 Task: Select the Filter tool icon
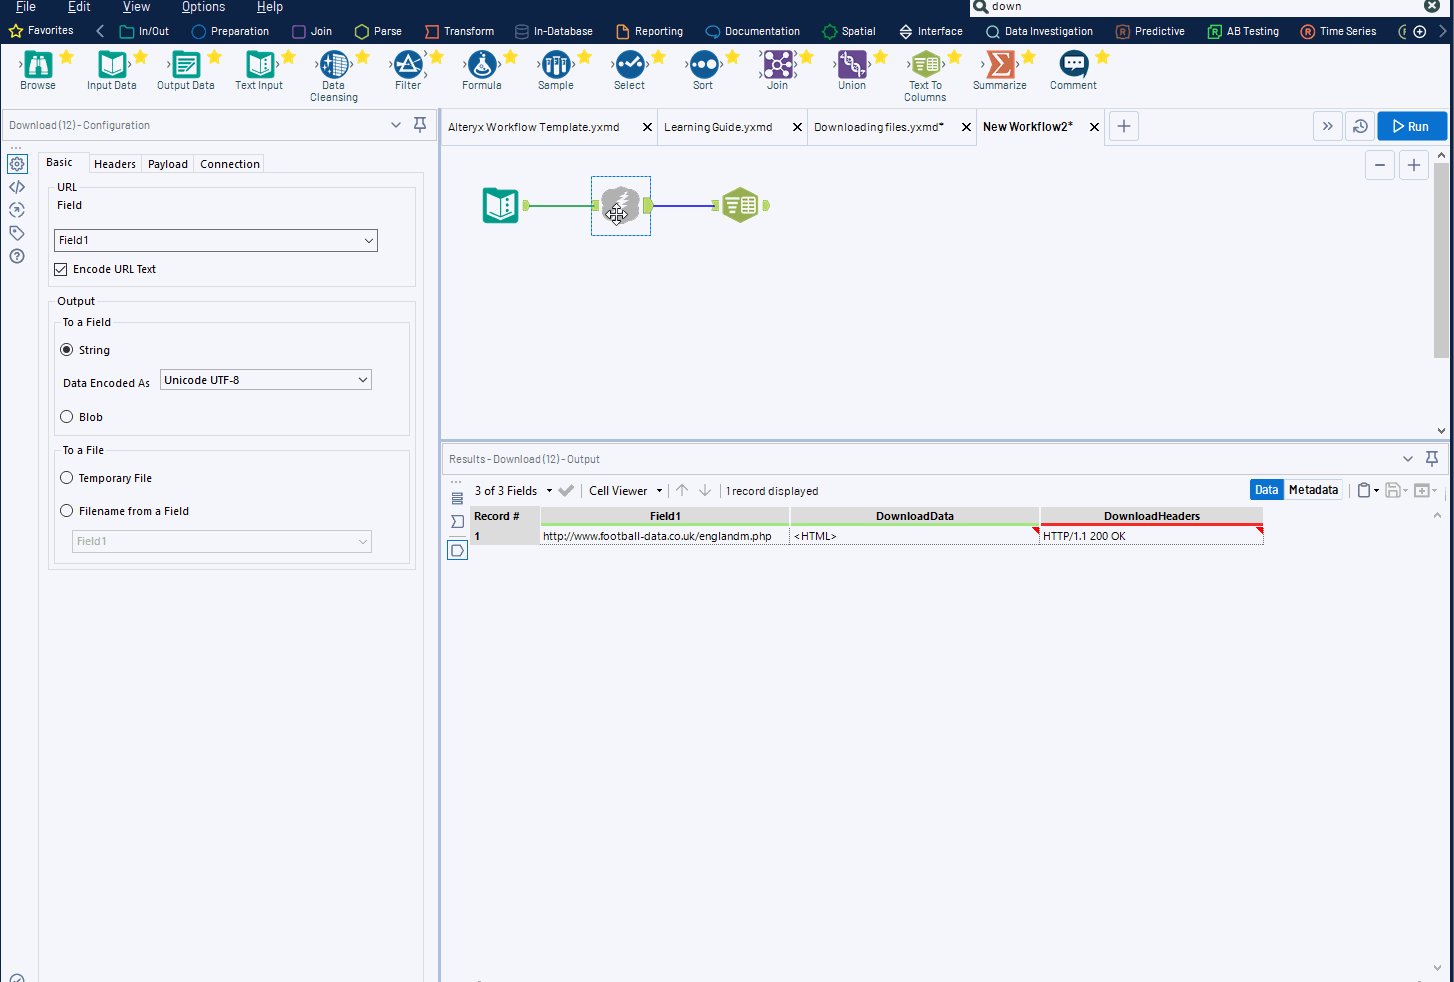coord(408,66)
